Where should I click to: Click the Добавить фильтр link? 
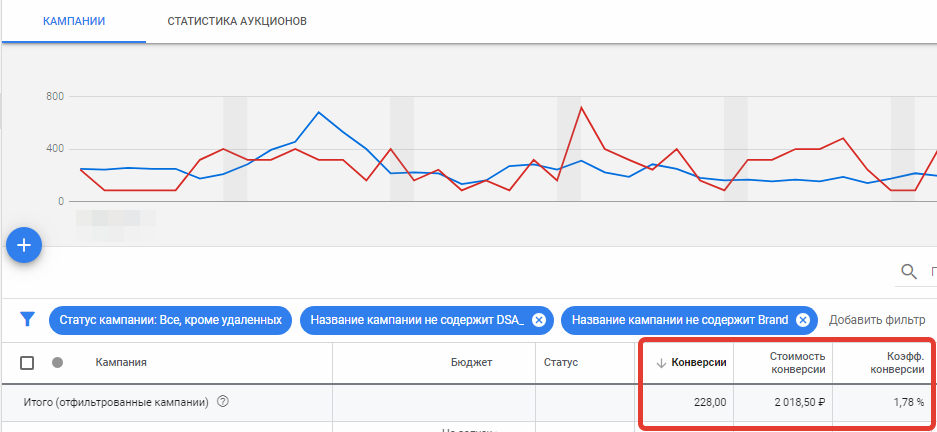877,320
